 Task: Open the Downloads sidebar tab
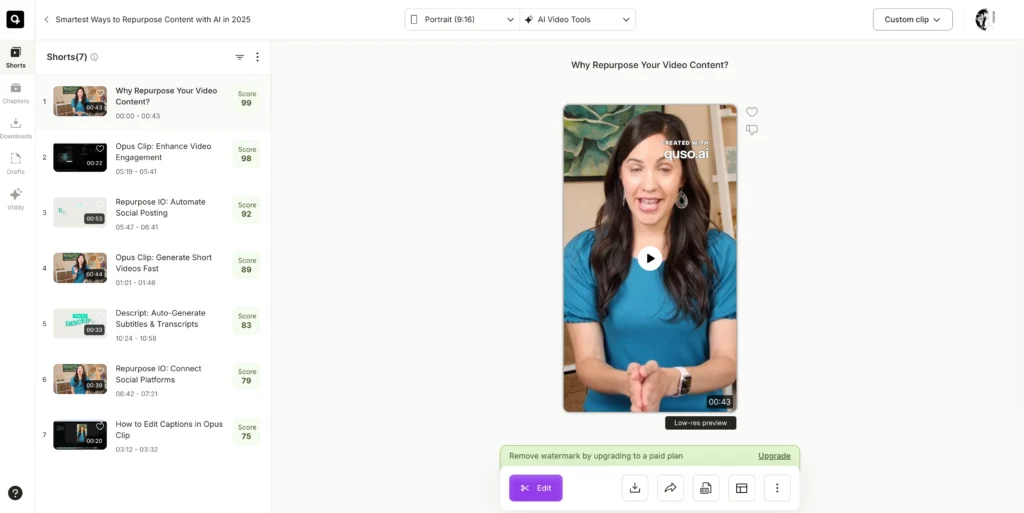point(16,129)
